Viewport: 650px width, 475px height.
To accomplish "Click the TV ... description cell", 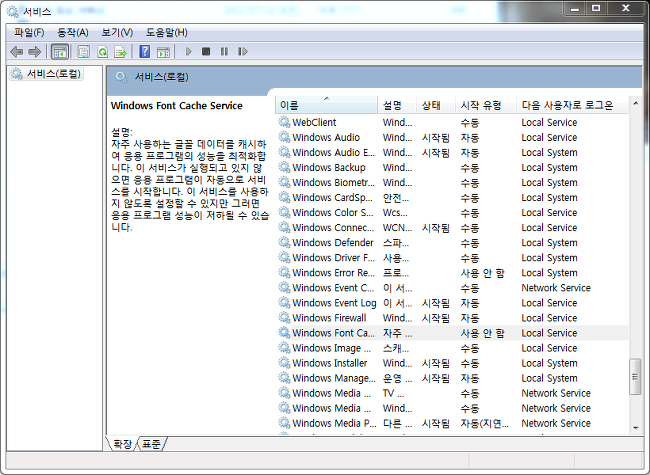I will [x=393, y=393].
